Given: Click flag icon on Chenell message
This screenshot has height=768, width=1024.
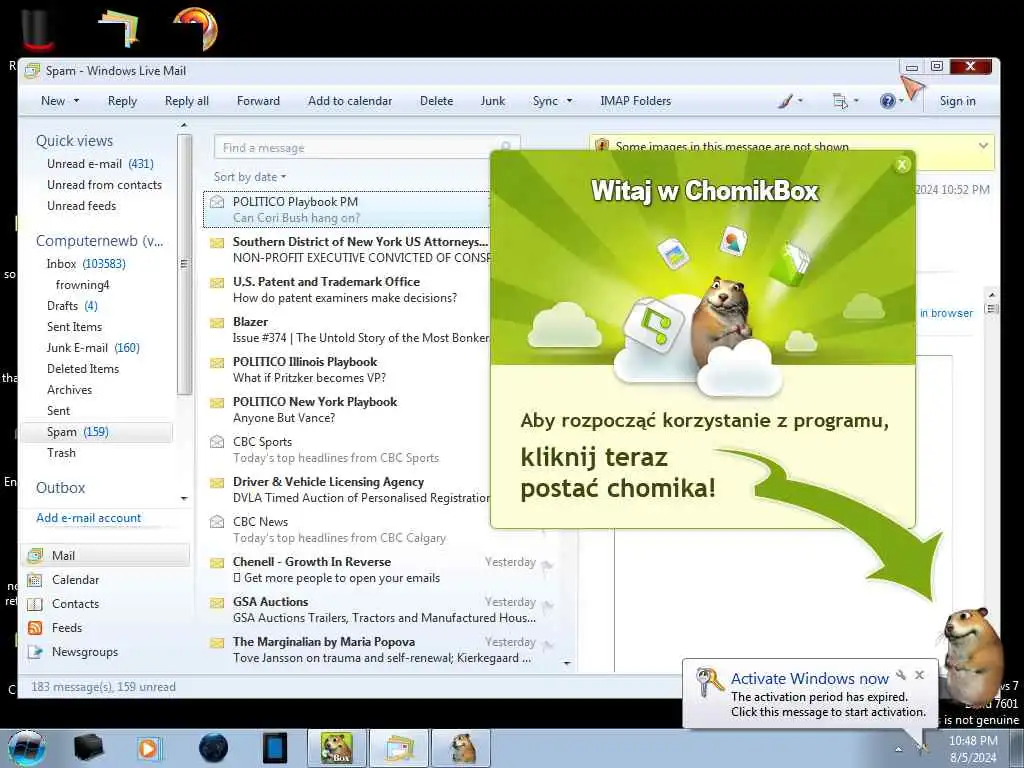Looking at the screenshot, I should pos(547,566).
